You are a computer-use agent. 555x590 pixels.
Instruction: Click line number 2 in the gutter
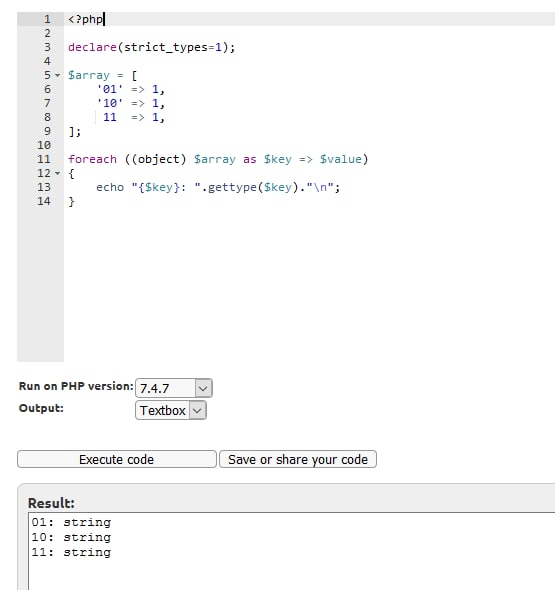pyautogui.click(x=47, y=33)
